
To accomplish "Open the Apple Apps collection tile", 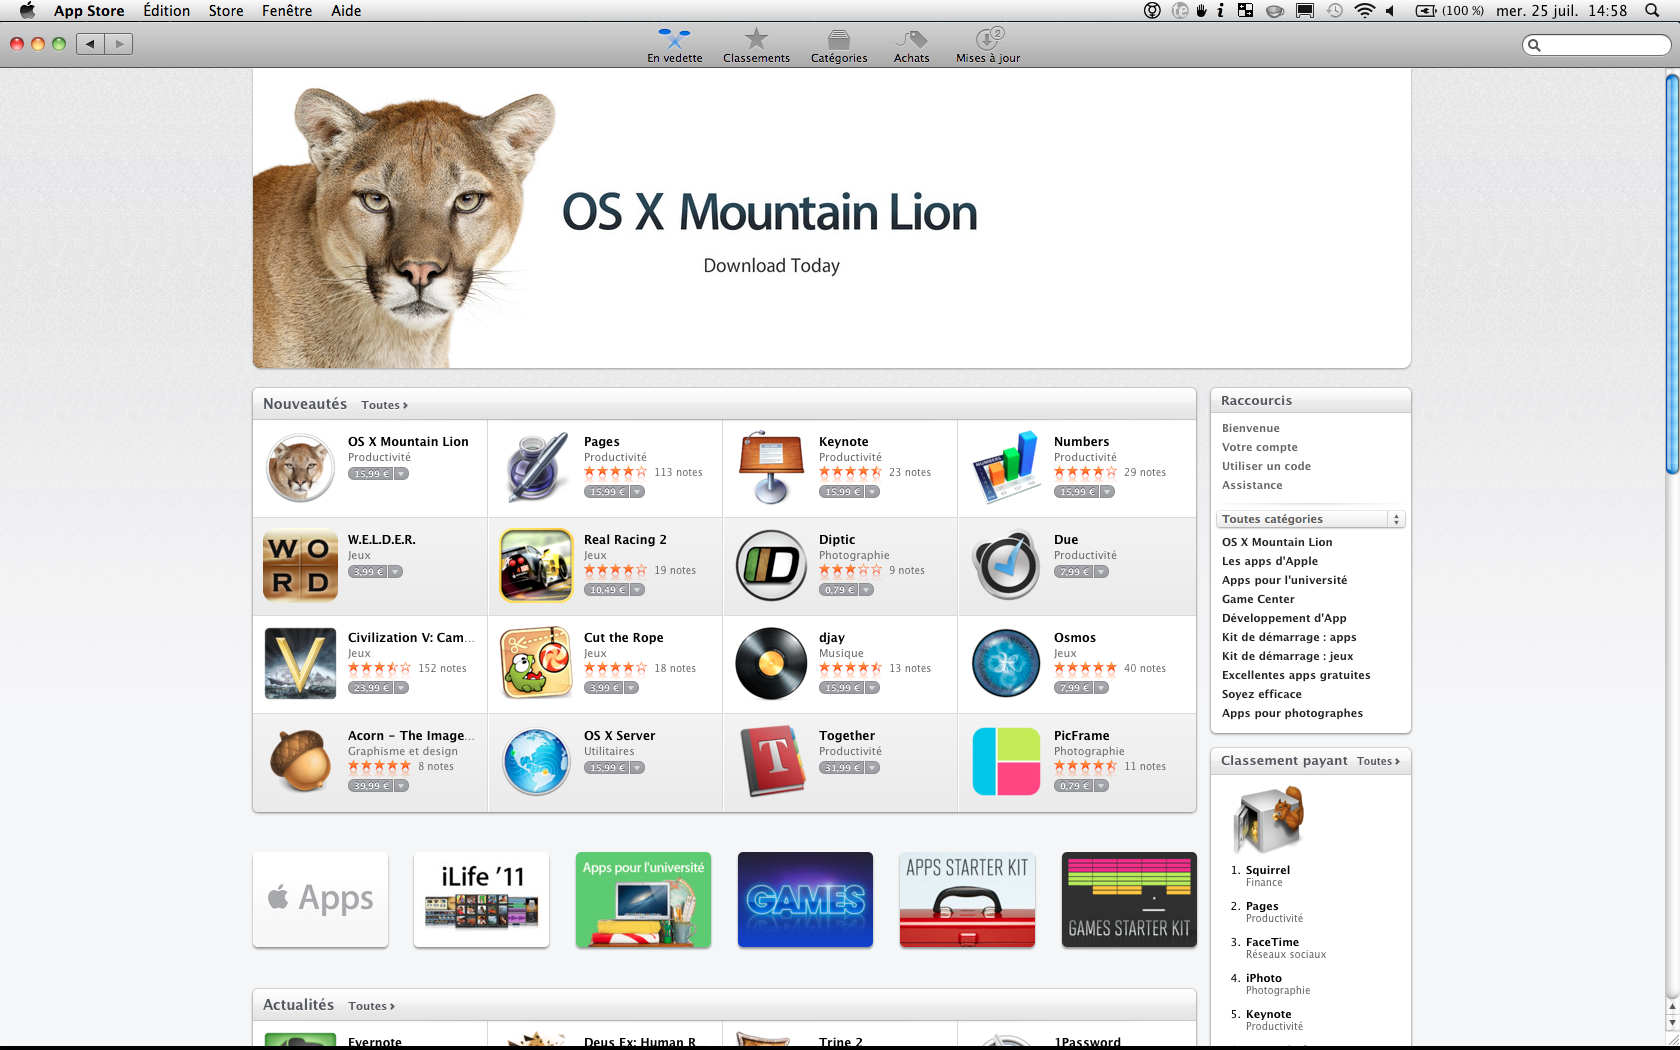I will click(x=320, y=899).
